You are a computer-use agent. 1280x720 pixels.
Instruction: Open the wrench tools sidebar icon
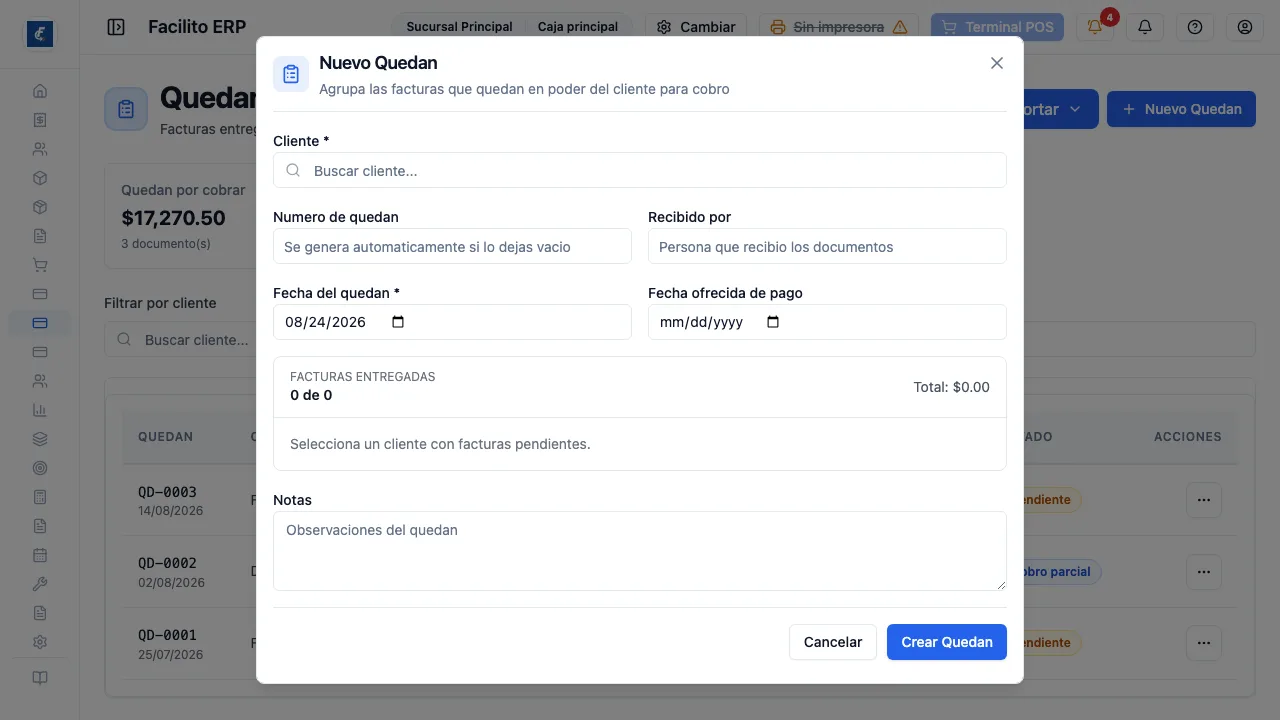(x=40, y=584)
